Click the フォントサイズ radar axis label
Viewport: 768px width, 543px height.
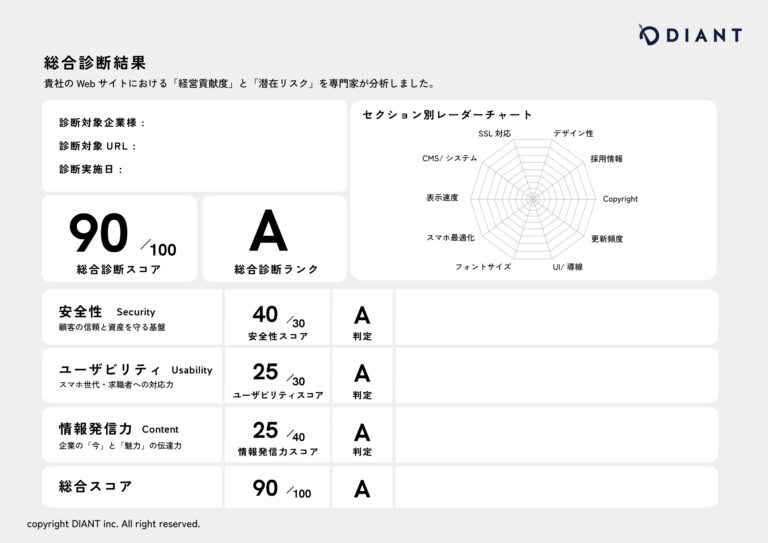(x=483, y=267)
